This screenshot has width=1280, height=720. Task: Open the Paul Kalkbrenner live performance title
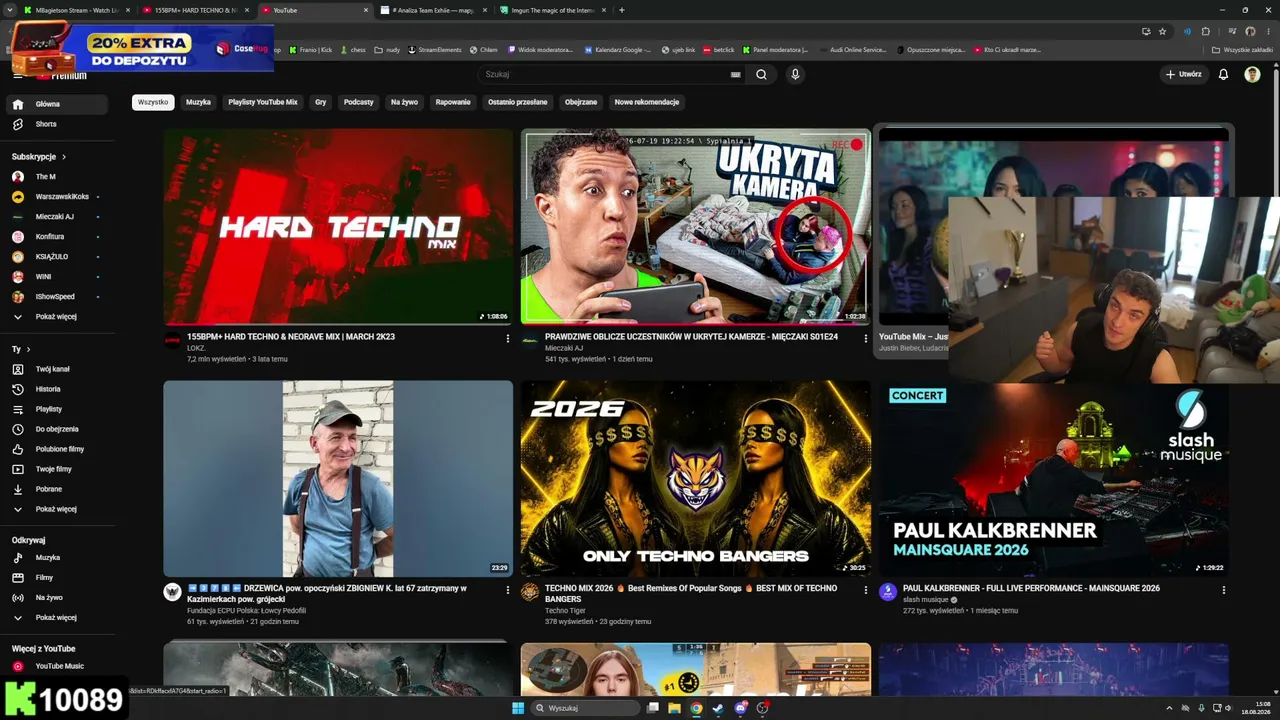point(1031,588)
